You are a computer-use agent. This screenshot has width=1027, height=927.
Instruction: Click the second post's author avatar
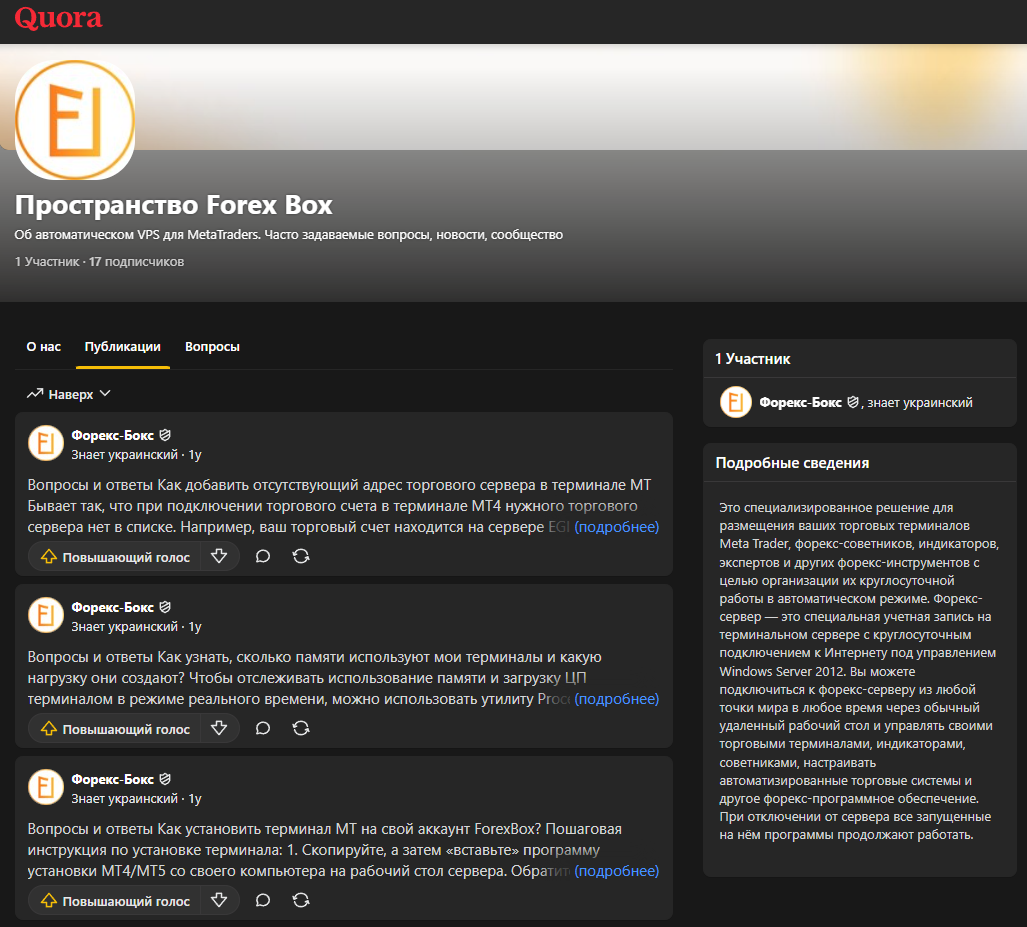point(46,615)
